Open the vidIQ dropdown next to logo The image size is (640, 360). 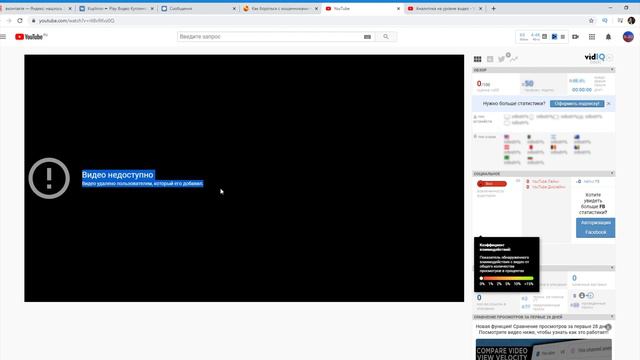[x=610, y=58]
